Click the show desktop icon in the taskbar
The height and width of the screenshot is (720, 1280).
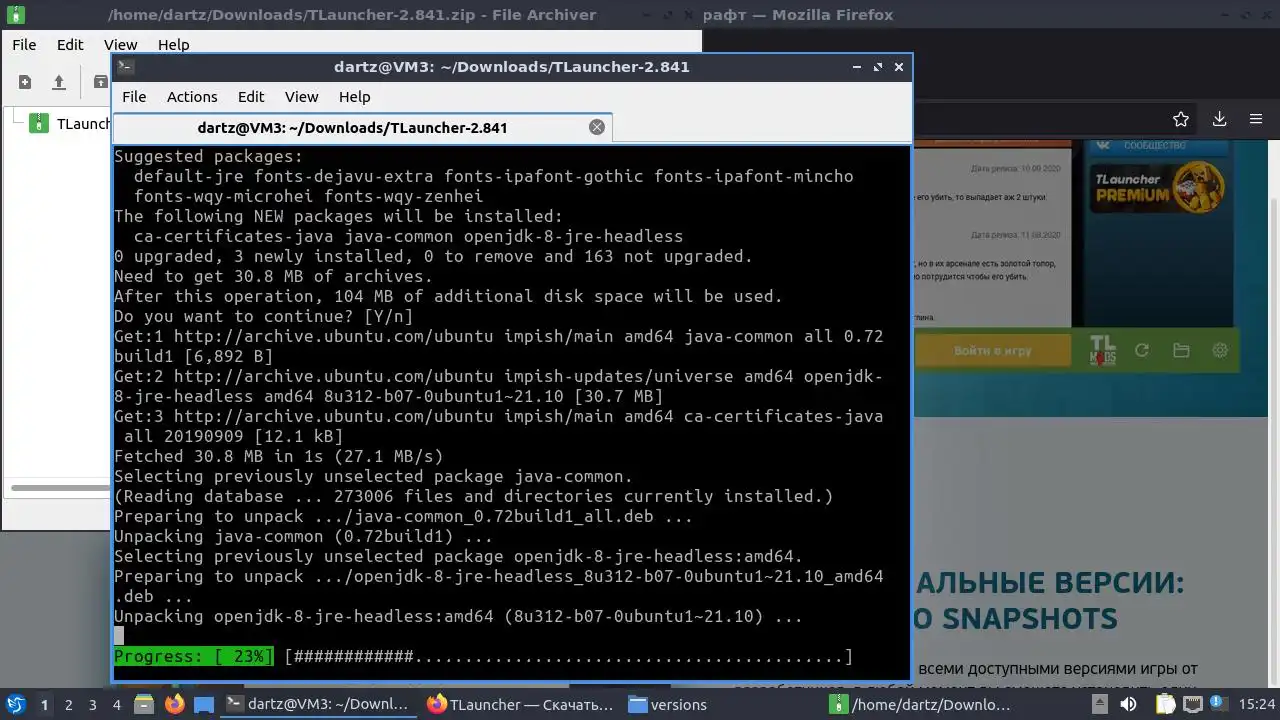(203, 705)
